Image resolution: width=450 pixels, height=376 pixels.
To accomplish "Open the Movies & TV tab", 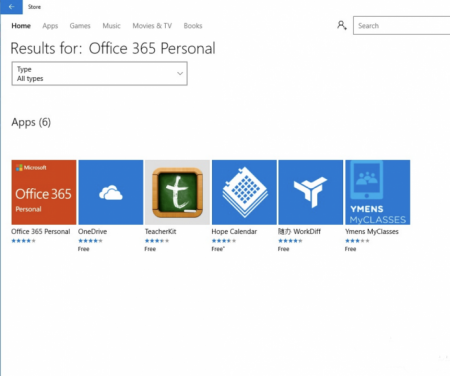I will tap(152, 26).
